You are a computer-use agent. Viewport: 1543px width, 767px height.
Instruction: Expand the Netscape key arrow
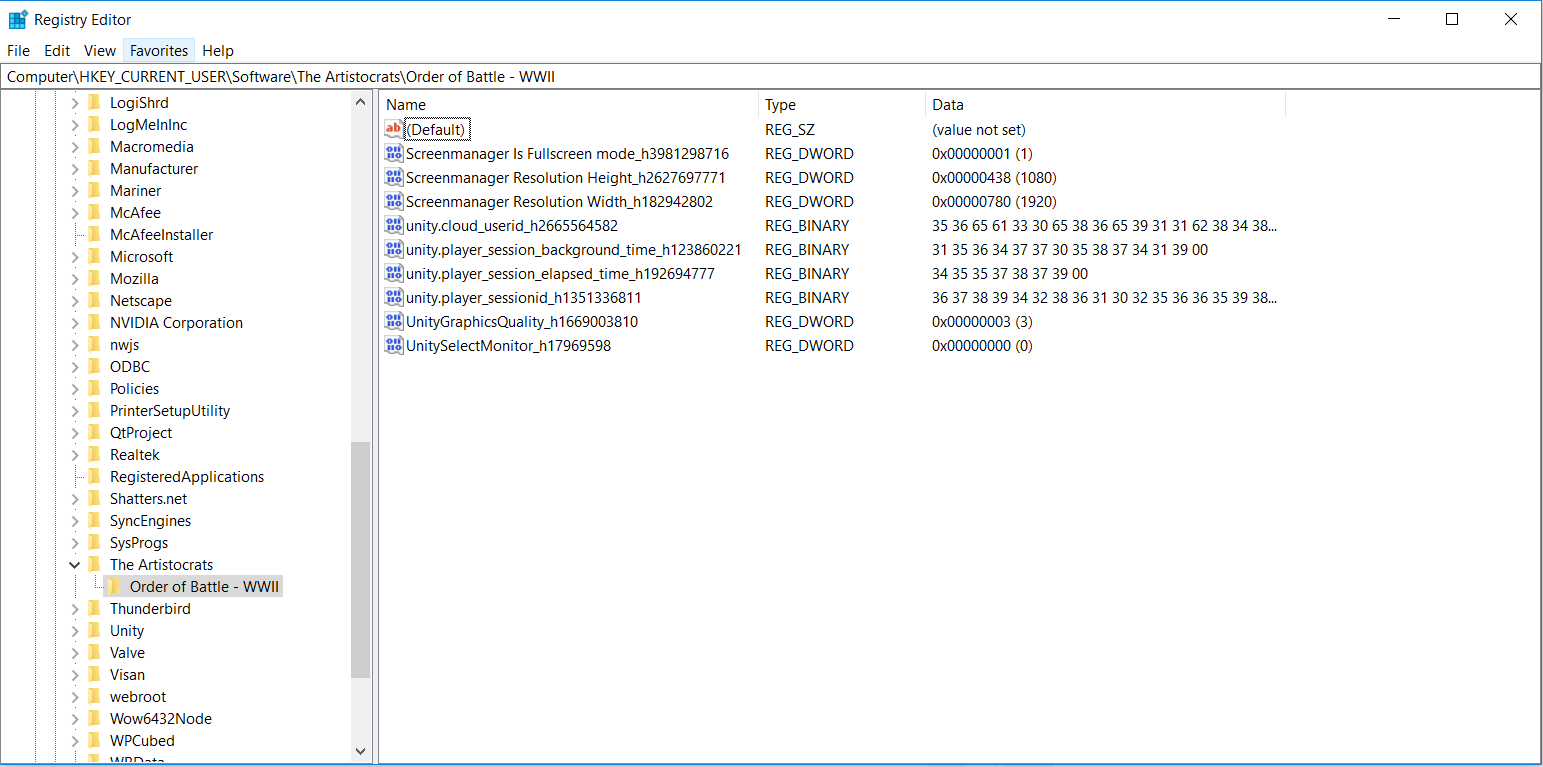tap(74, 300)
